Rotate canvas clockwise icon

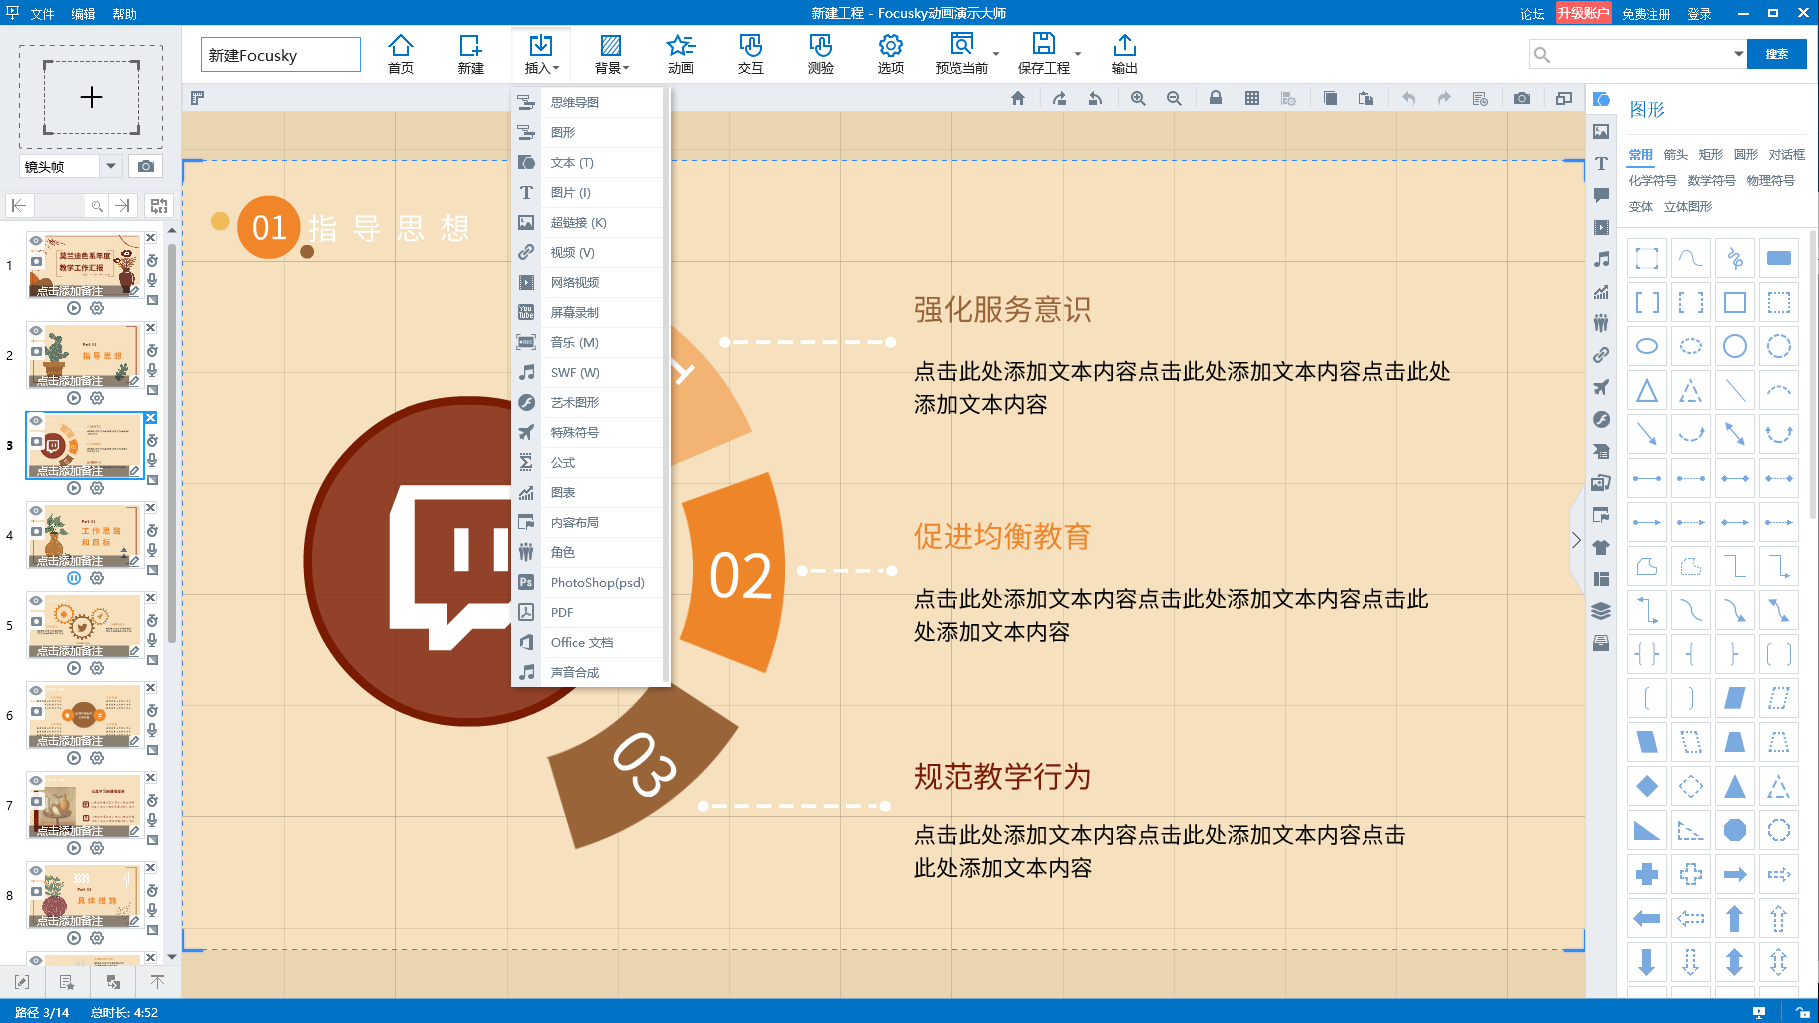[1060, 98]
